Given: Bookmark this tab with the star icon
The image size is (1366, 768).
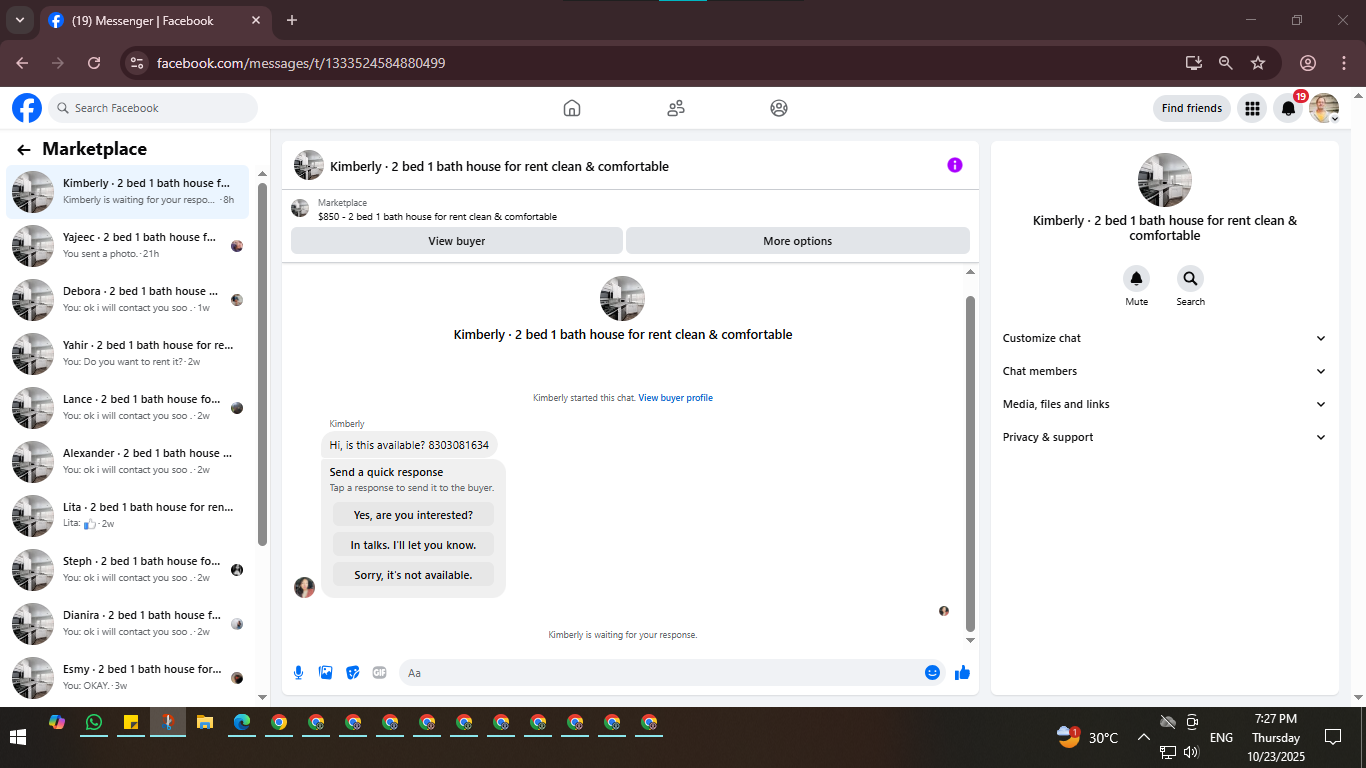Looking at the screenshot, I should pos(1258,63).
